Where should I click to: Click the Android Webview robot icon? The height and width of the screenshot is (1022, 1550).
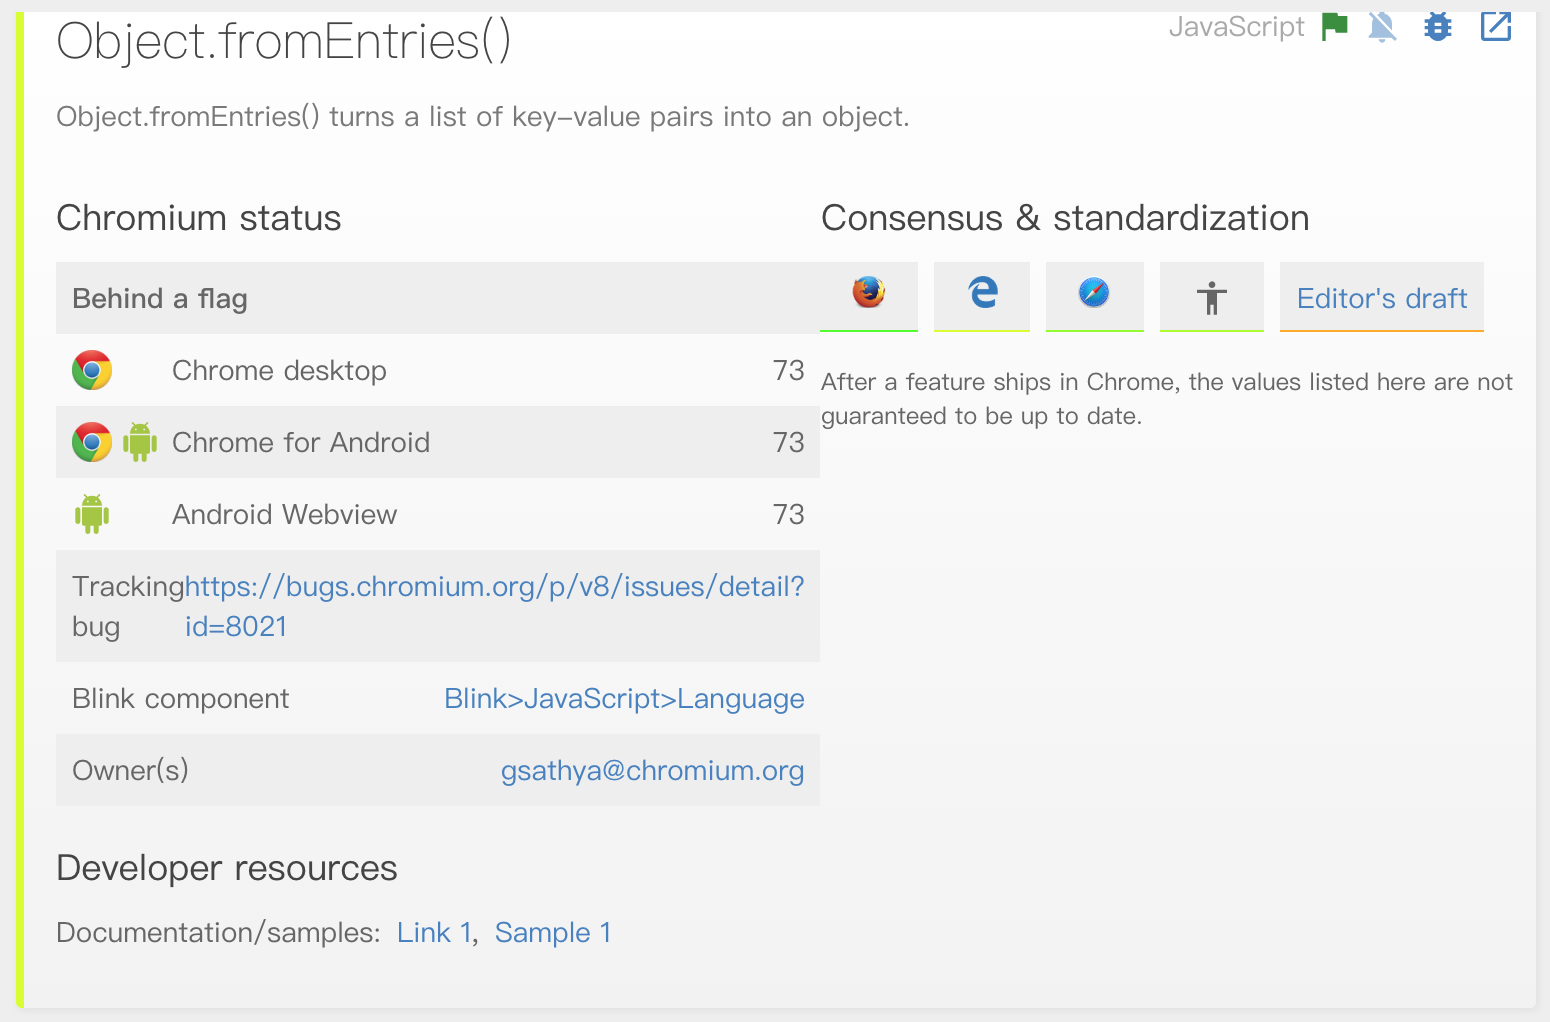92,514
